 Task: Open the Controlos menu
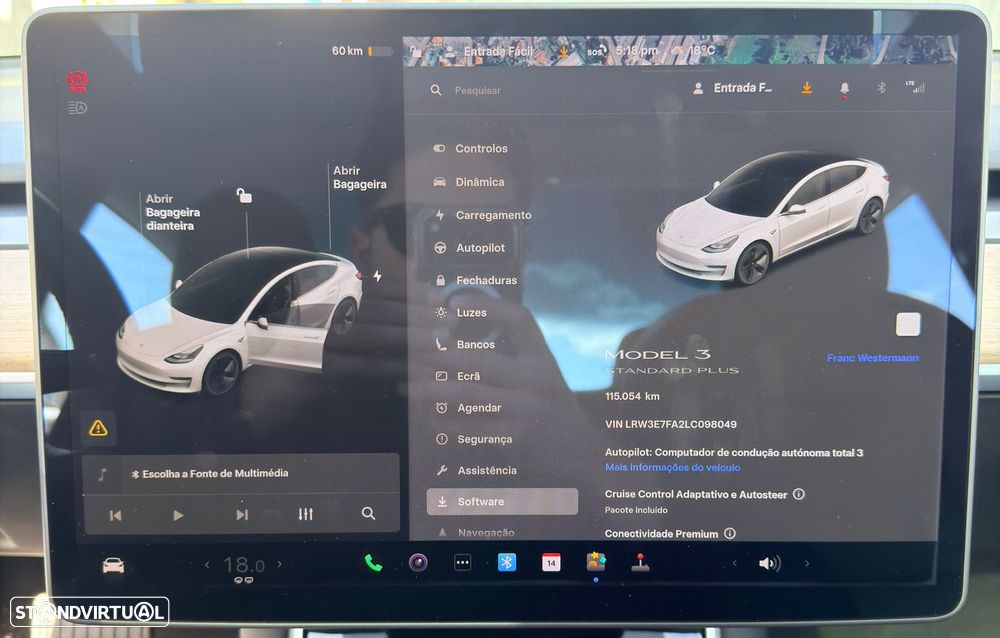tap(471, 149)
